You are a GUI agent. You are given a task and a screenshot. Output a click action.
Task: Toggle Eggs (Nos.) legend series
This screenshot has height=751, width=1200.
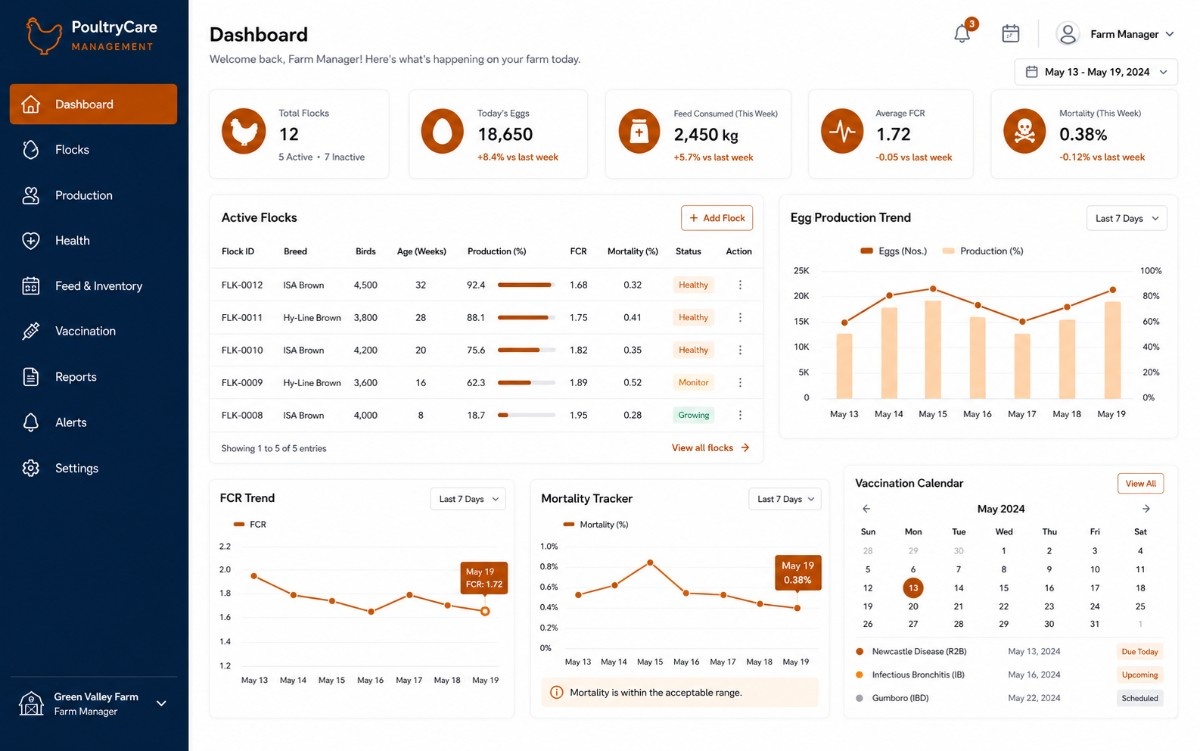click(893, 251)
